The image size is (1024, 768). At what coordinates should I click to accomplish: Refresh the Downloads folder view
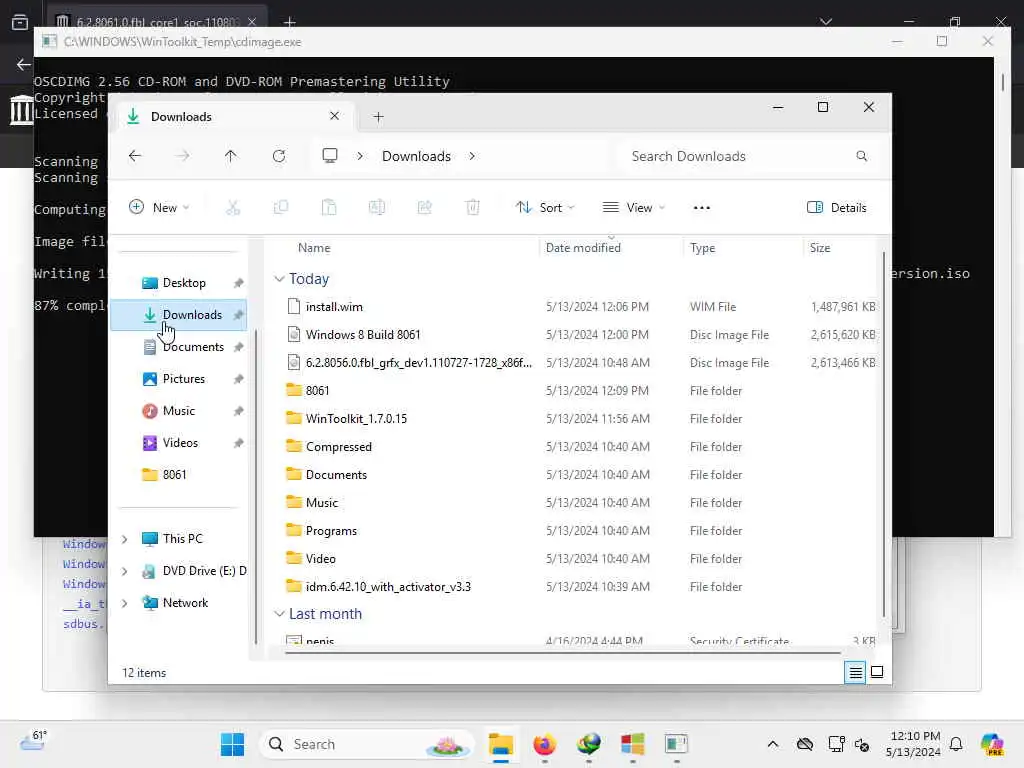[279, 156]
